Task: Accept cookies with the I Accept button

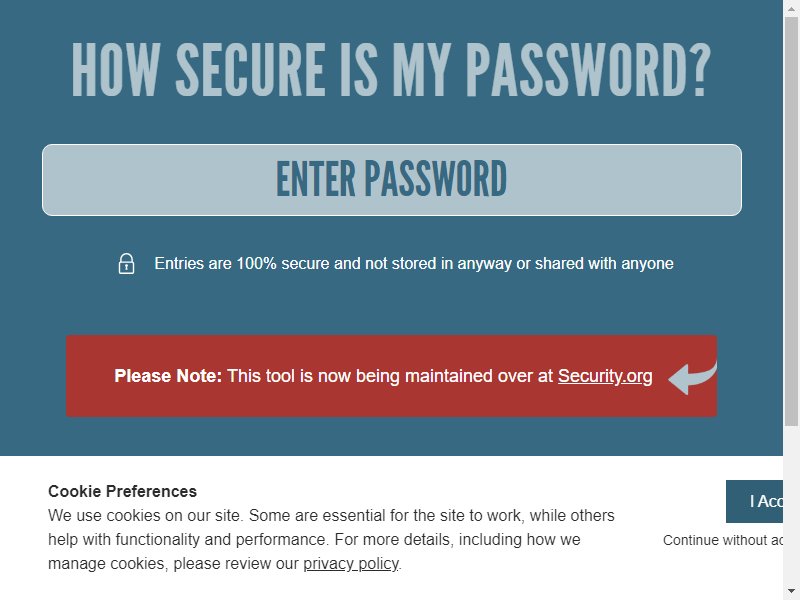Action: (755, 502)
